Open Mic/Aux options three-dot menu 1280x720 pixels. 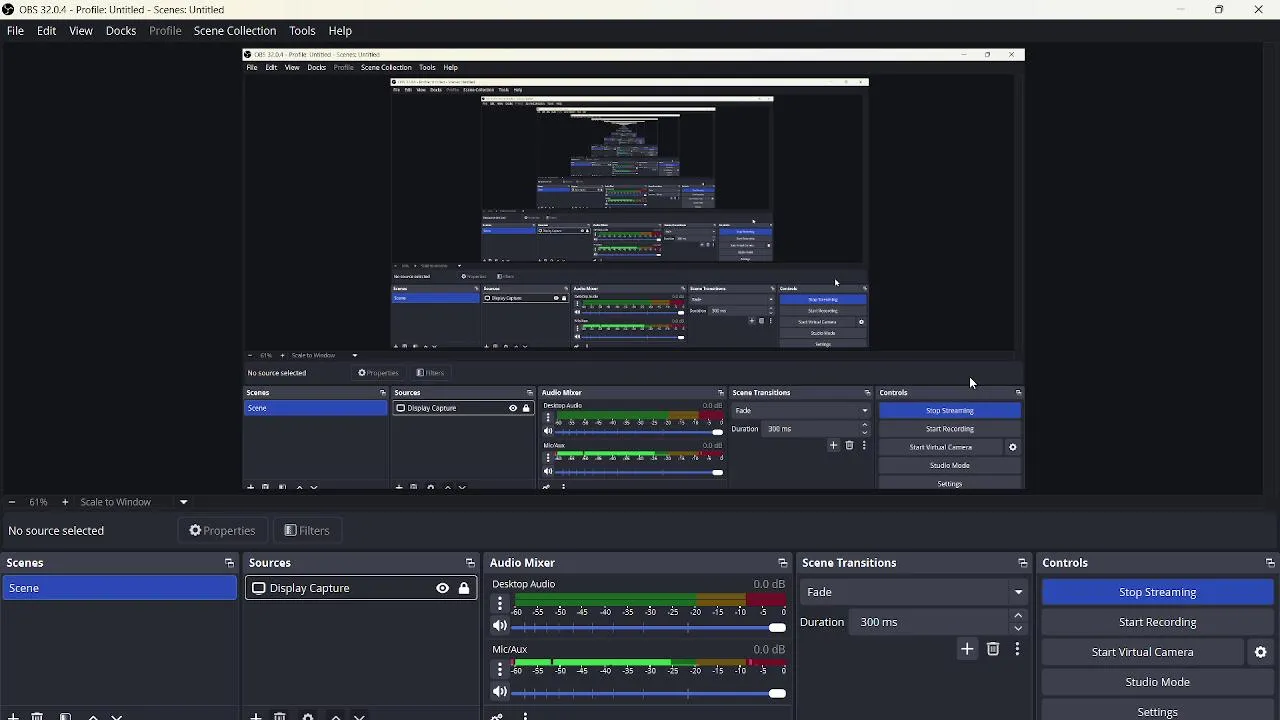pos(500,669)
